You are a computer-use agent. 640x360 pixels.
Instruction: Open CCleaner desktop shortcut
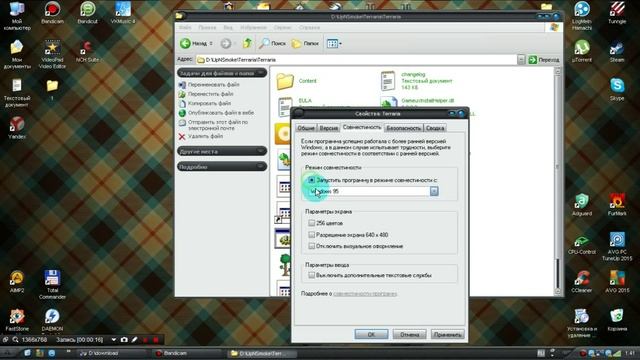tap(582, 281)
